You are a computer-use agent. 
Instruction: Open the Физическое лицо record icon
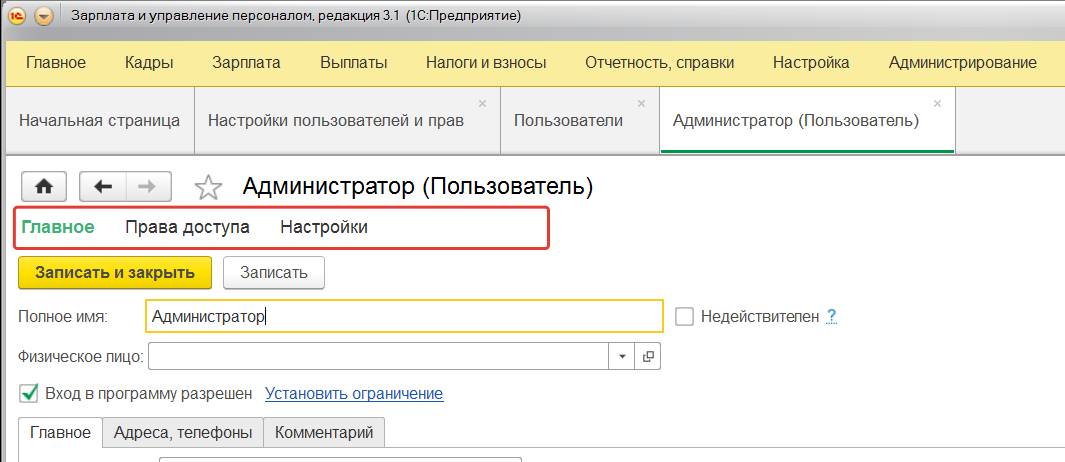coord(648,356)
